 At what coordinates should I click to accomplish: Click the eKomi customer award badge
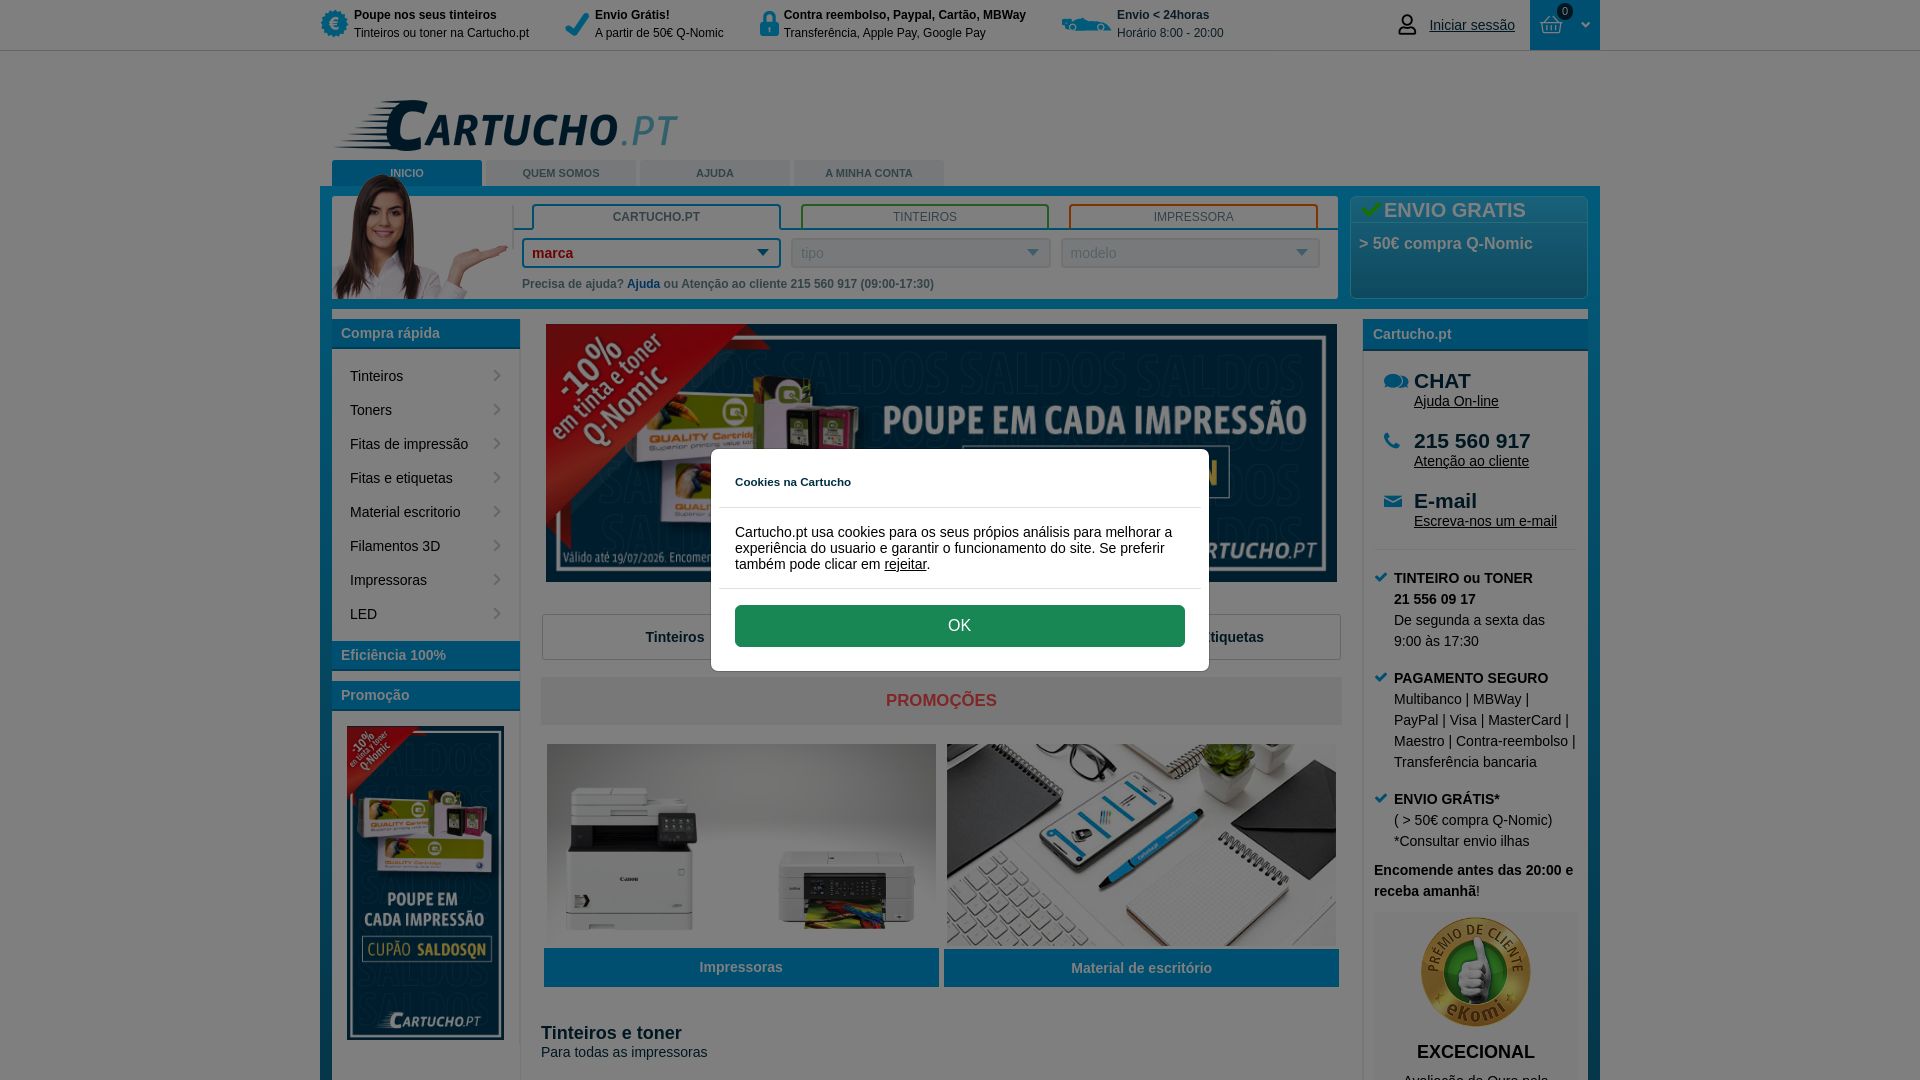coord(1475,972)
